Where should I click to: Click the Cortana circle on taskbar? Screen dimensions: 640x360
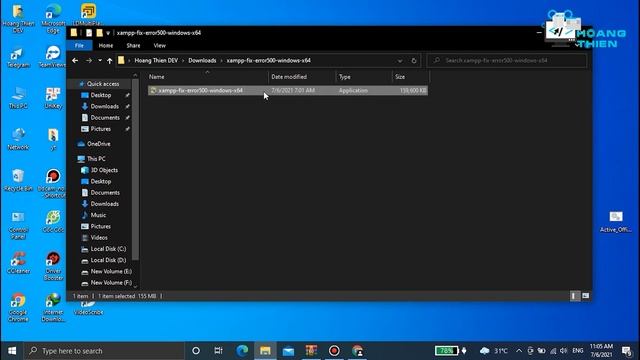(196, 351)
